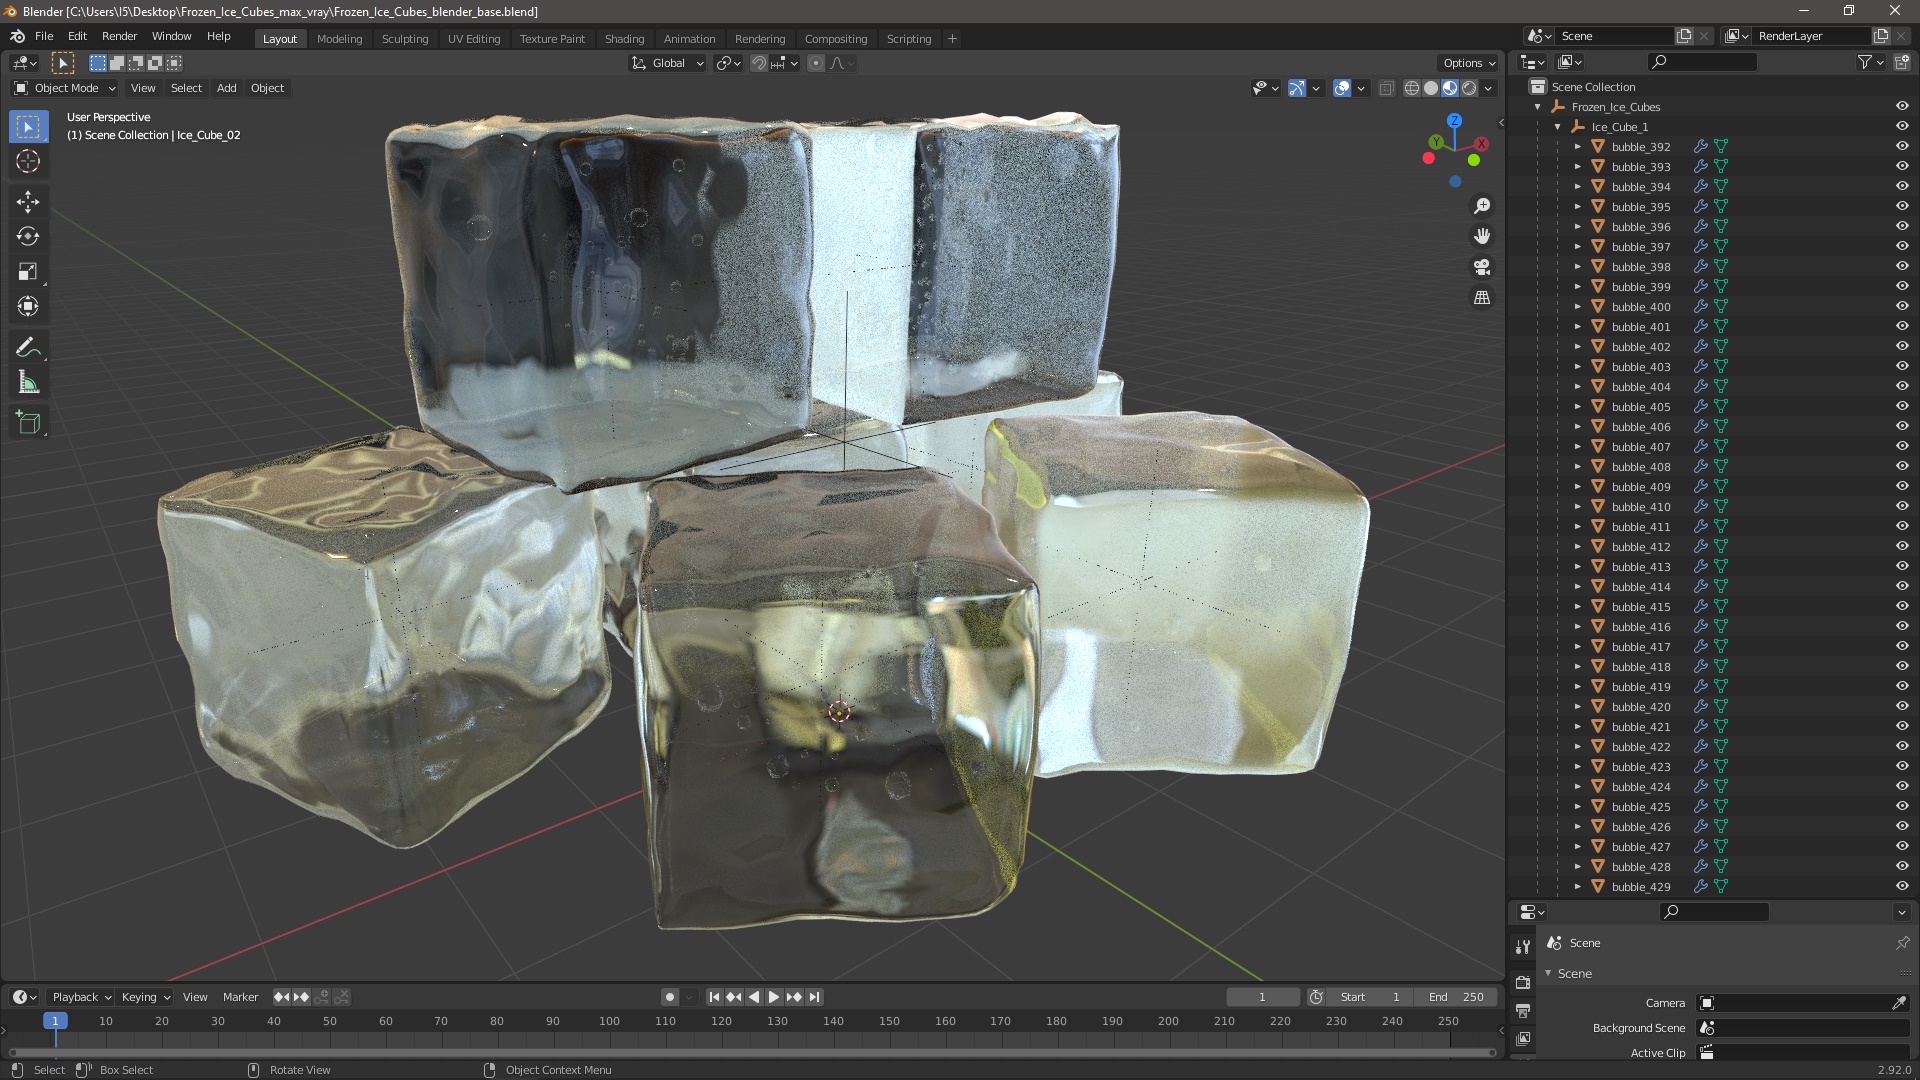Collapse the Ice_Cube_1 tree item
1920x1080 pixels.
(x=1558, y=127)
